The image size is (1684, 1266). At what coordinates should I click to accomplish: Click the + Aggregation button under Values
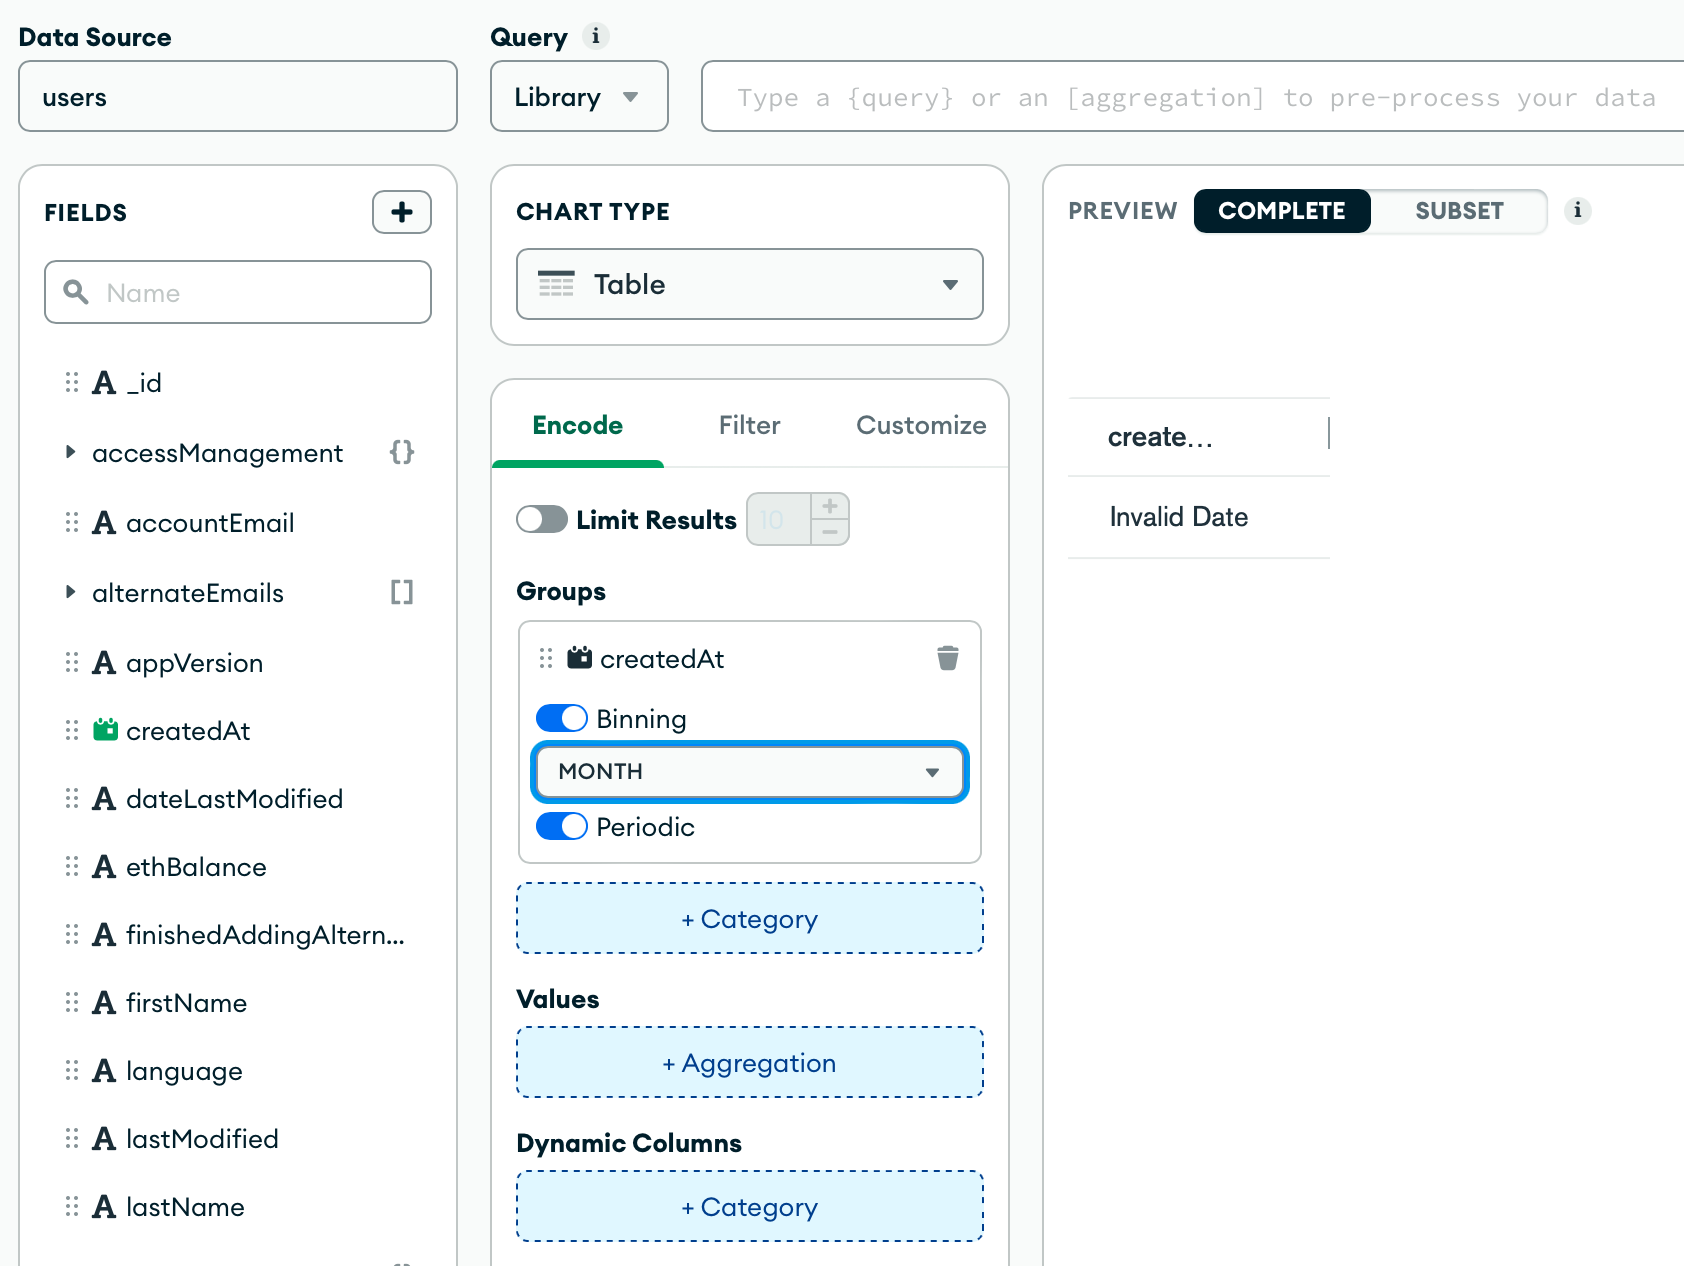coord(749,1062)
